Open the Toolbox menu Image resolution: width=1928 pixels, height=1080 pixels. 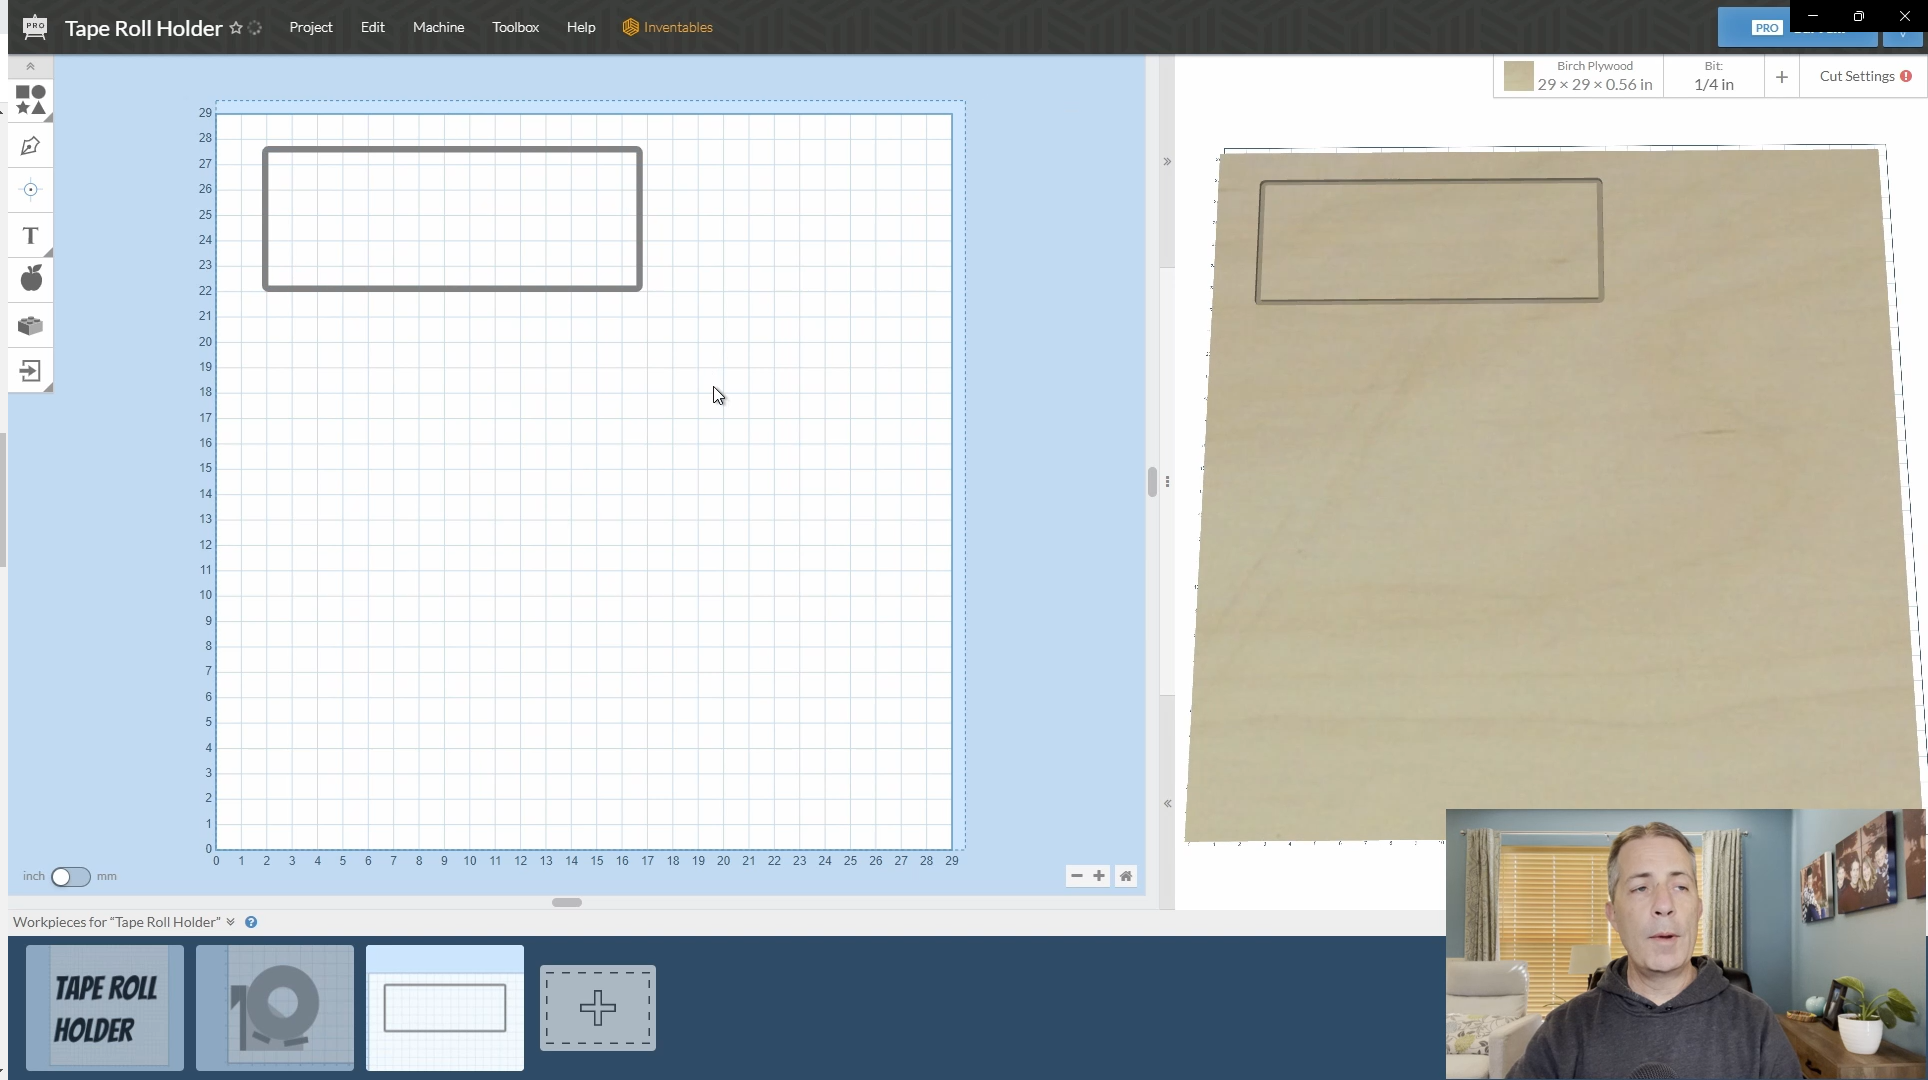point(515,27)
